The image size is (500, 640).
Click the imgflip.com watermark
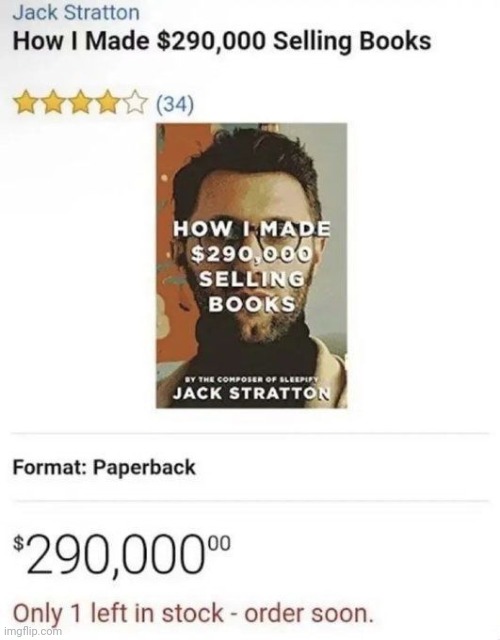31,631
